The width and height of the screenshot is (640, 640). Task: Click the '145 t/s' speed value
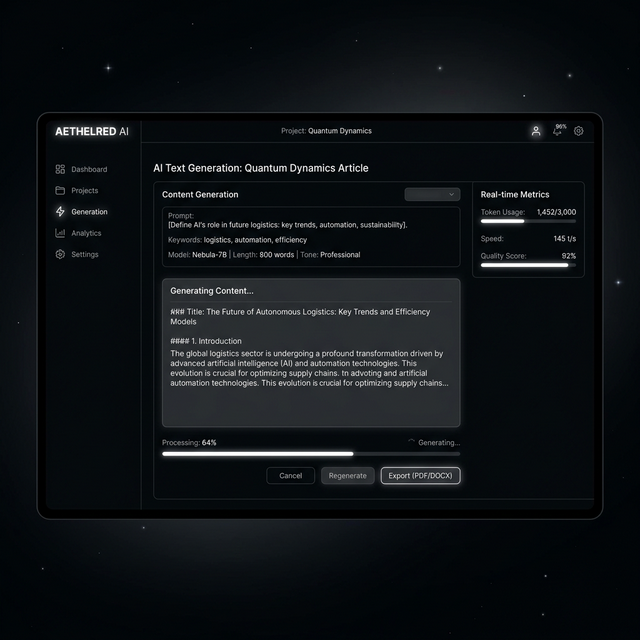(565, 238)
